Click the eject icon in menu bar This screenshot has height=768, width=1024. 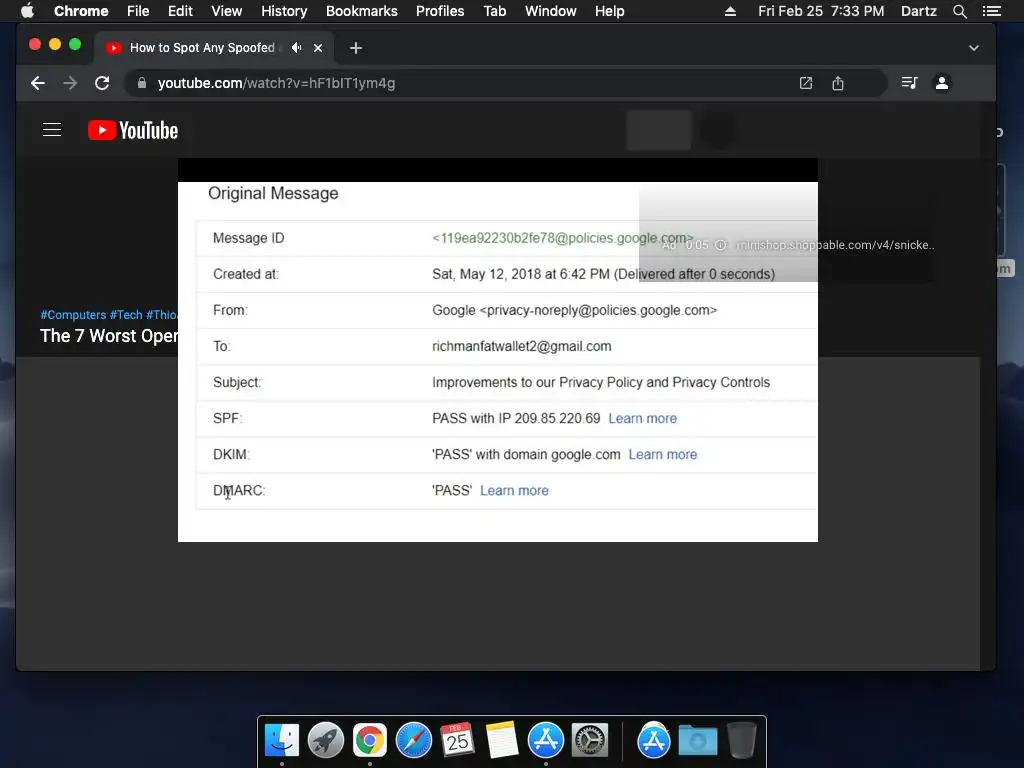point(730,11)
